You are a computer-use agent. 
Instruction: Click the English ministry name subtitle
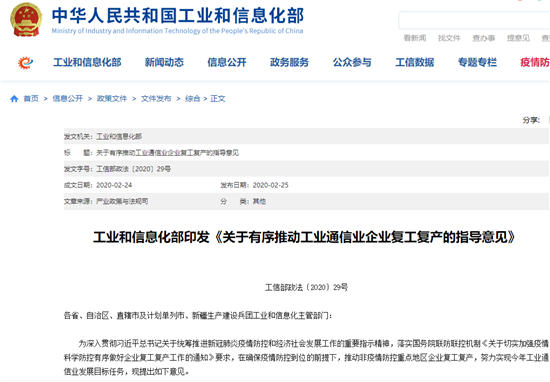pyautogui.click(x=177, y=31)
